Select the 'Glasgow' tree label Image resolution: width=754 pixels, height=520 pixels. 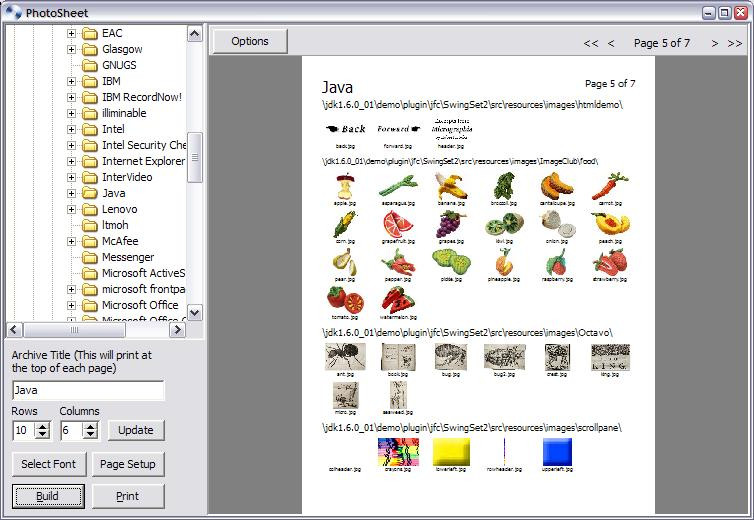(x=122, y=49)
